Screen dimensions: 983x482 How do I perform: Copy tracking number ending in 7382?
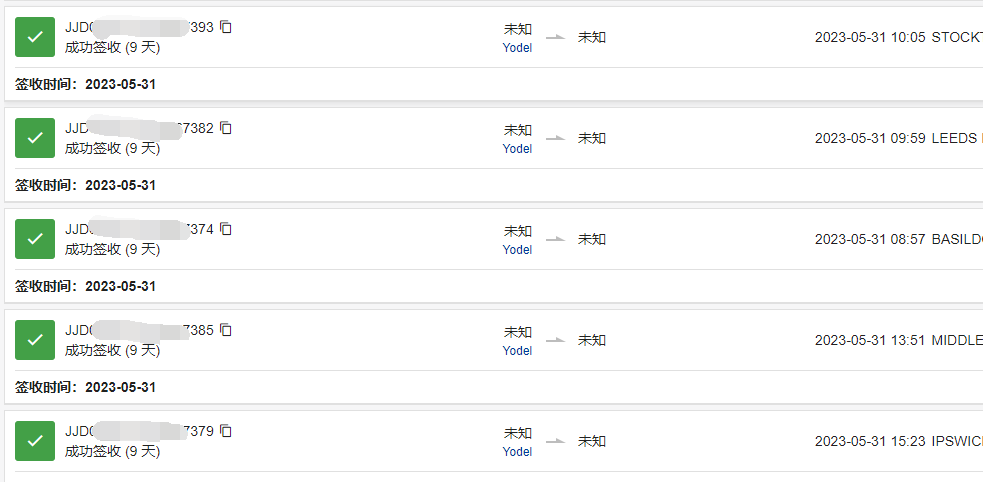pyautogui.click(x=226, y=128)
